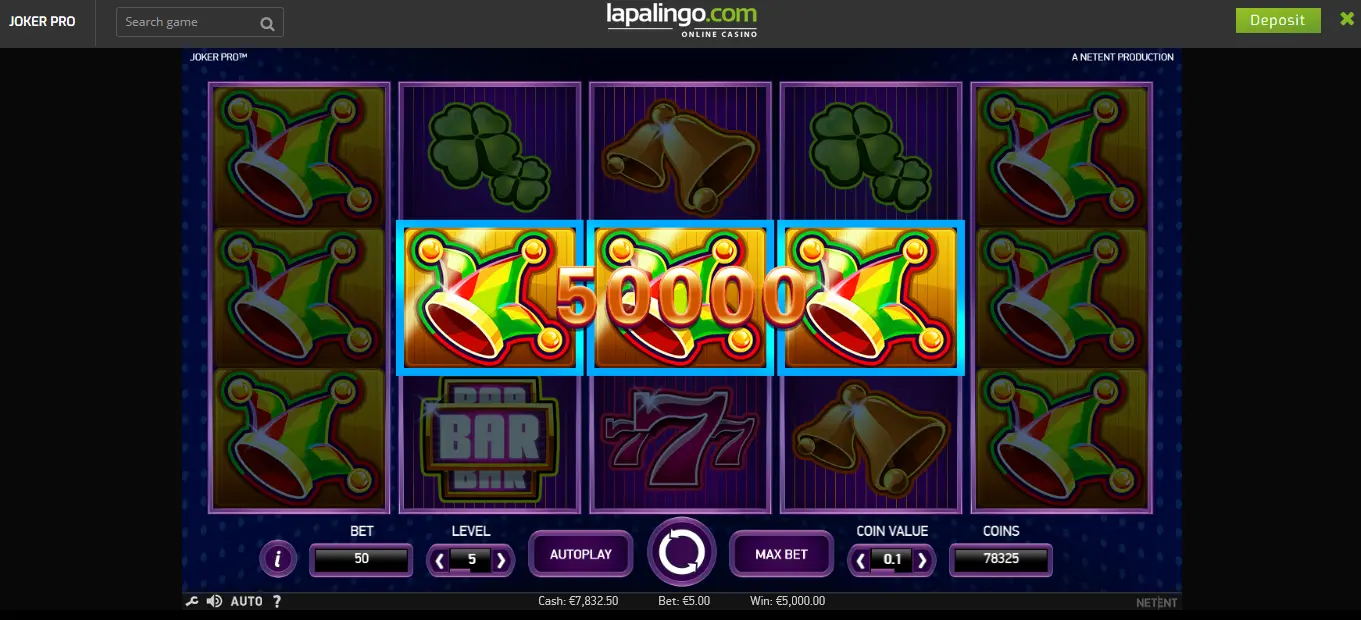Open the lapalingo.com logo link
The height and width of the screenshot is (620, 1361).
click(682, 20)
